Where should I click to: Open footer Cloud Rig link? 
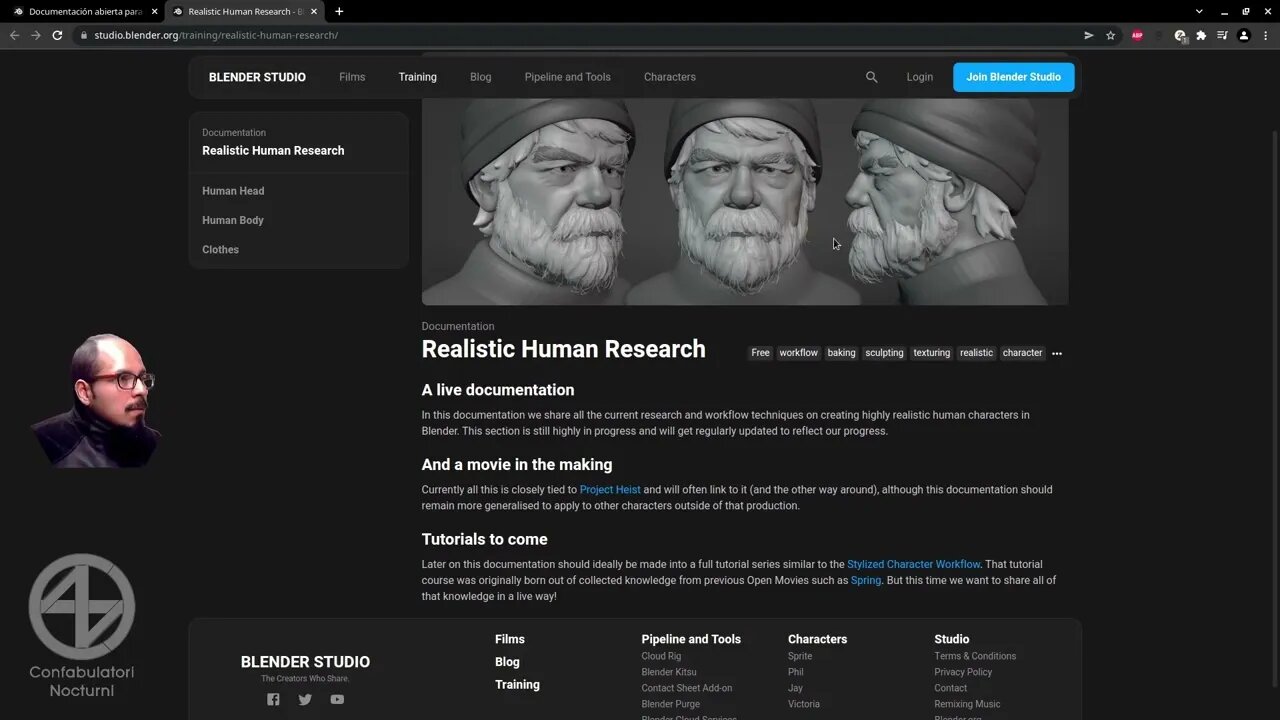pyautogui.click(x=661, y=656)
